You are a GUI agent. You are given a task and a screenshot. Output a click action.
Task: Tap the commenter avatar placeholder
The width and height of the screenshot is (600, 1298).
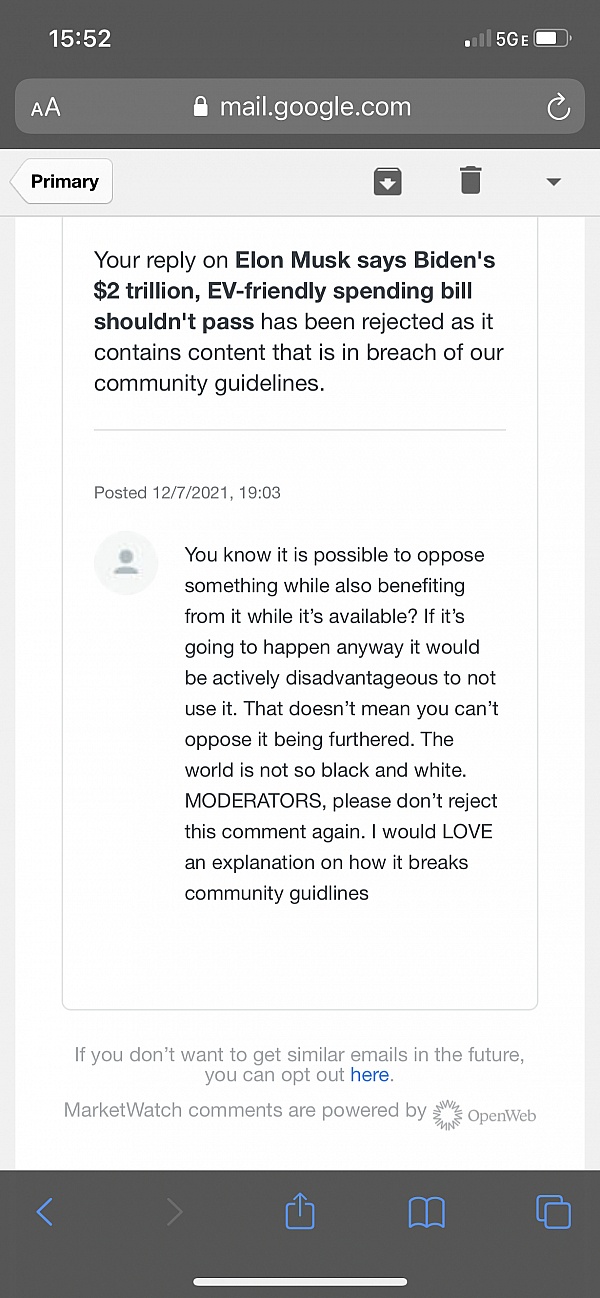tap(126, 563)
